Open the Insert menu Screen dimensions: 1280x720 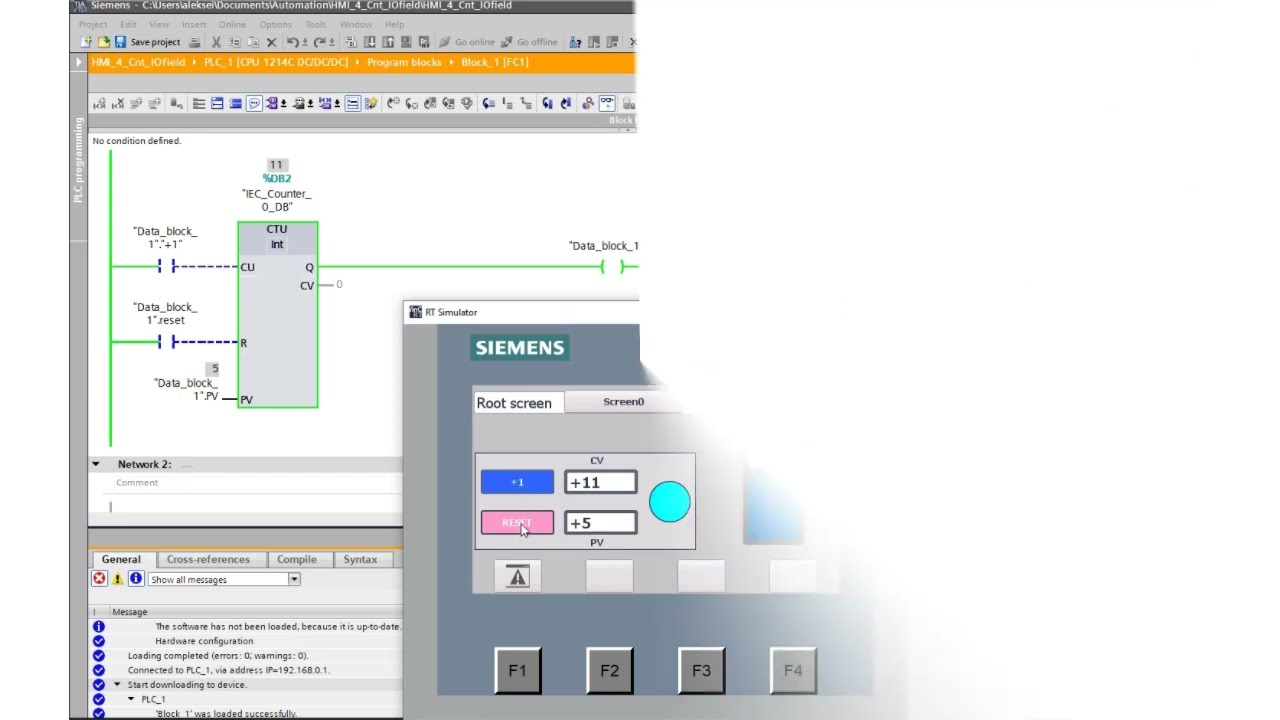click(194, 24)
